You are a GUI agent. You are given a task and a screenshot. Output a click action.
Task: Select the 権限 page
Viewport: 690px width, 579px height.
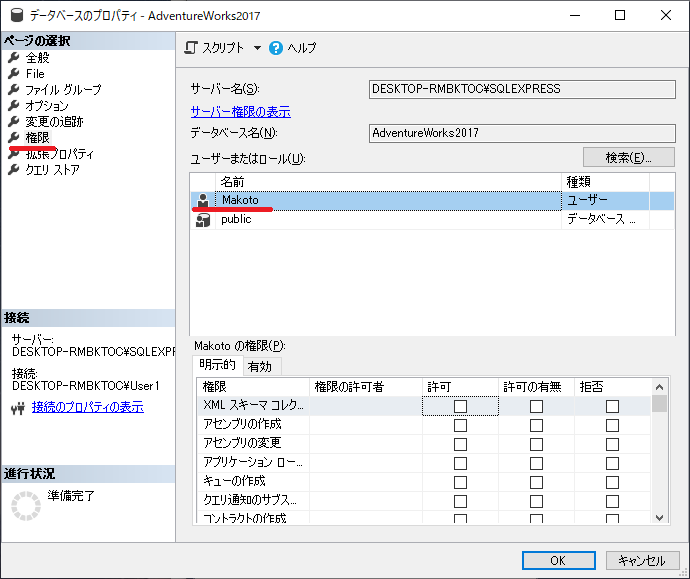tap(37, 138)
